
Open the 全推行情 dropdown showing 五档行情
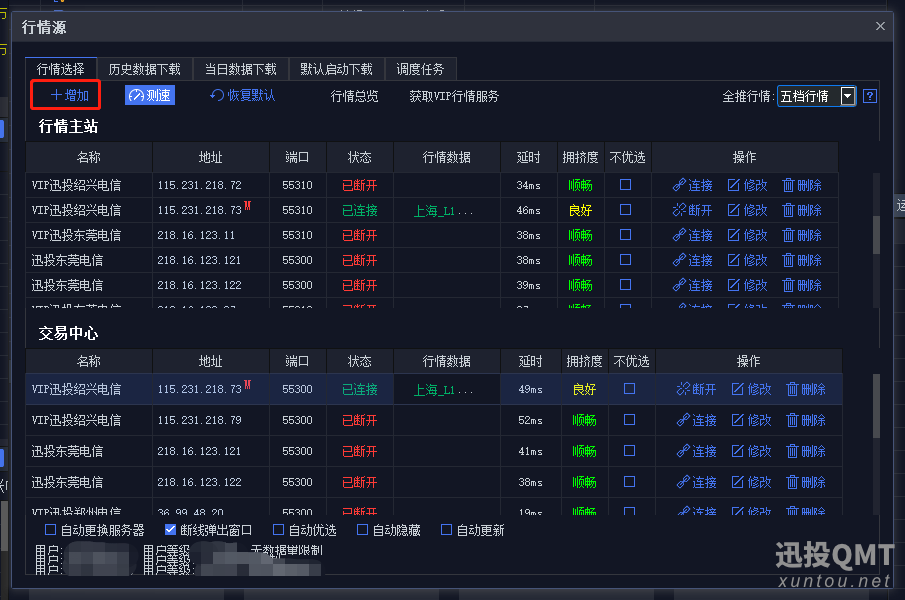coord(816,96)
